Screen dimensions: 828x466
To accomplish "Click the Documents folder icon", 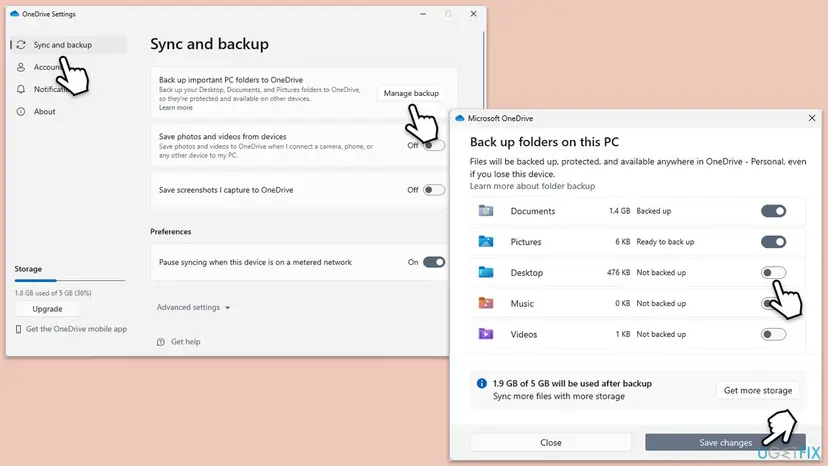I will point(486,211).
